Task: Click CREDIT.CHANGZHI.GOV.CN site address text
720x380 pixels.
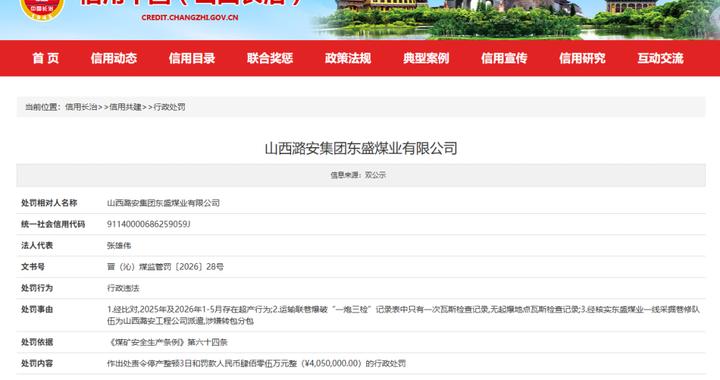Action: [190, 17]
